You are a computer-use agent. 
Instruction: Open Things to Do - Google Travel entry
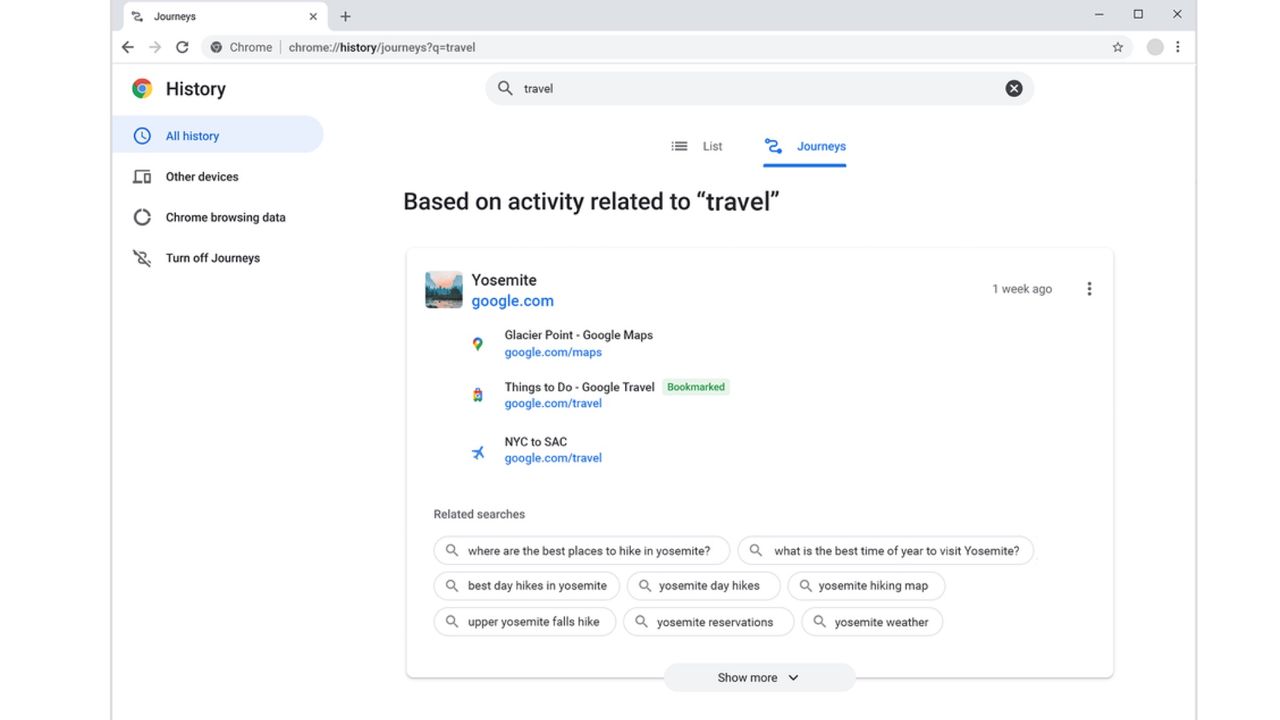579,387
